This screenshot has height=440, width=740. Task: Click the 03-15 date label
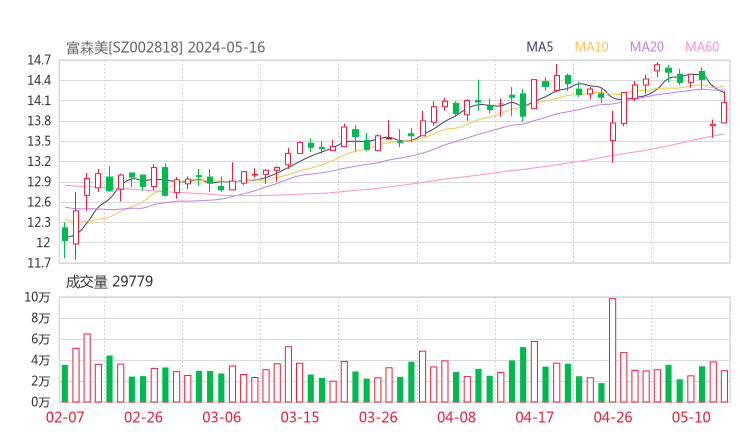point(300,417)
